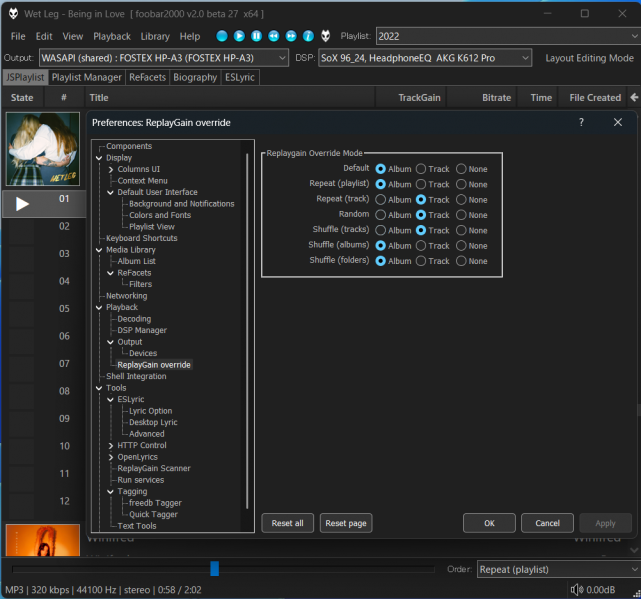Choose Track for Shuffle (albums)

click(421, 245)
